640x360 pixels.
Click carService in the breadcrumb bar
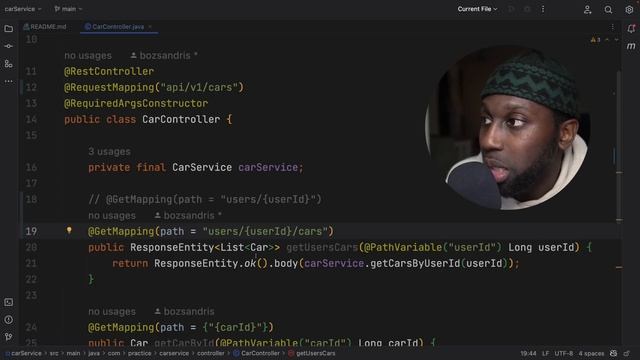(24, 353)
